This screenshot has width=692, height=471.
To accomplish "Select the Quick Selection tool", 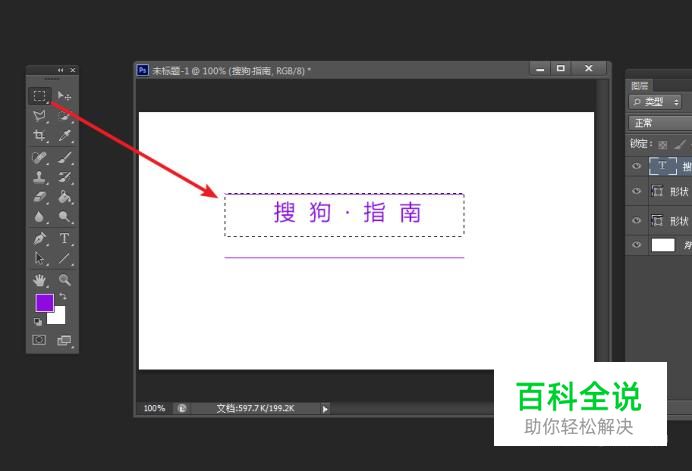I will coord(64,116).
